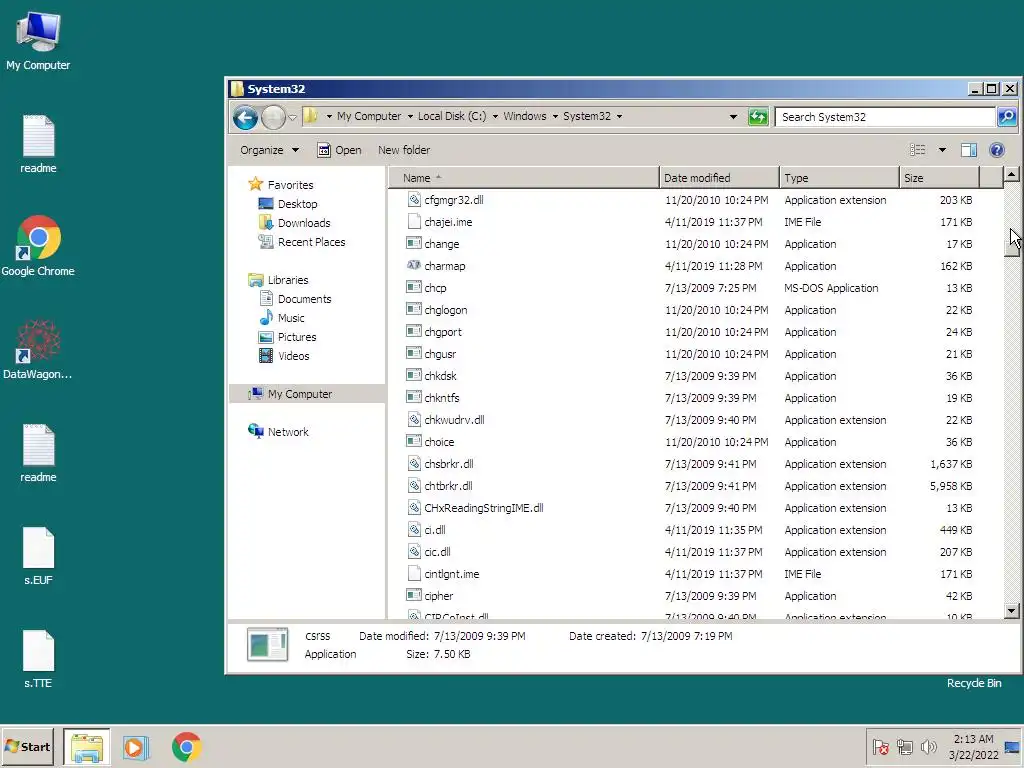Expand the Local Disk (C:) breadcrumb arrow
The image size is (1024, 768).
[x=495, y=116]
